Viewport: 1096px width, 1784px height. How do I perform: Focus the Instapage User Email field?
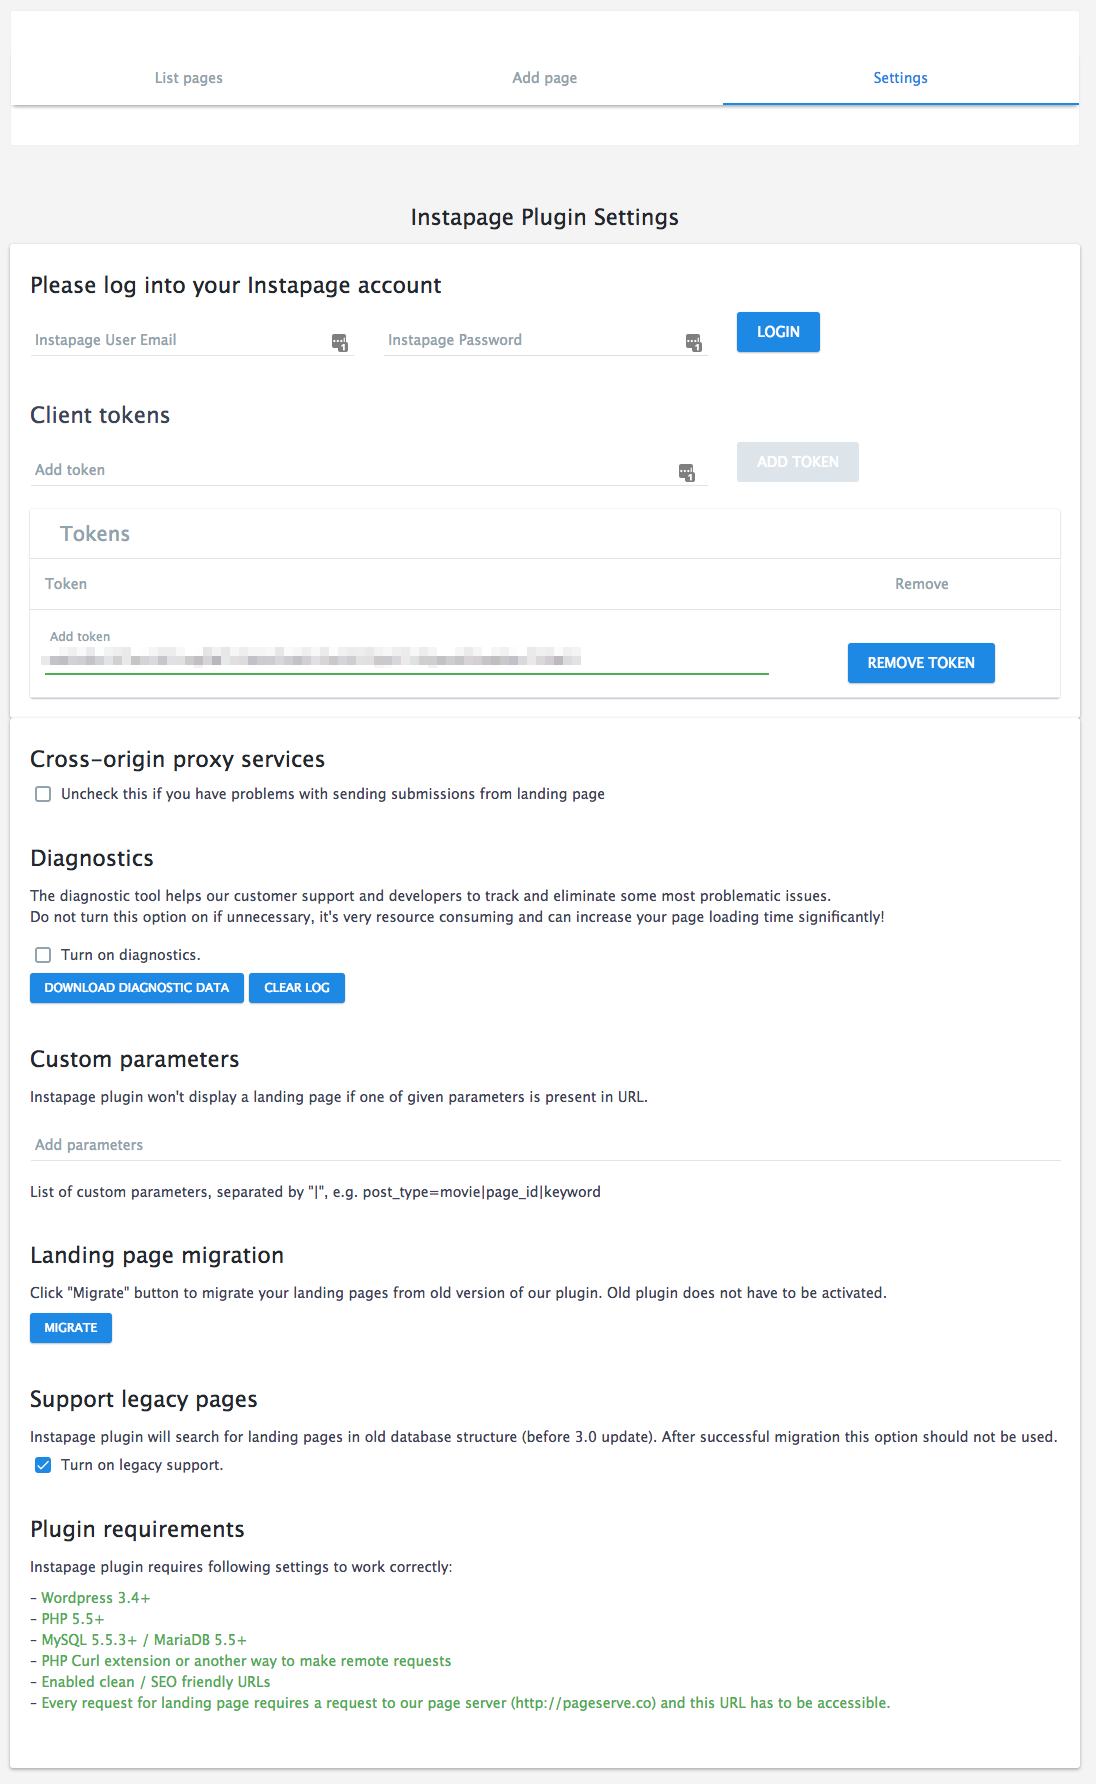[180, 340]
